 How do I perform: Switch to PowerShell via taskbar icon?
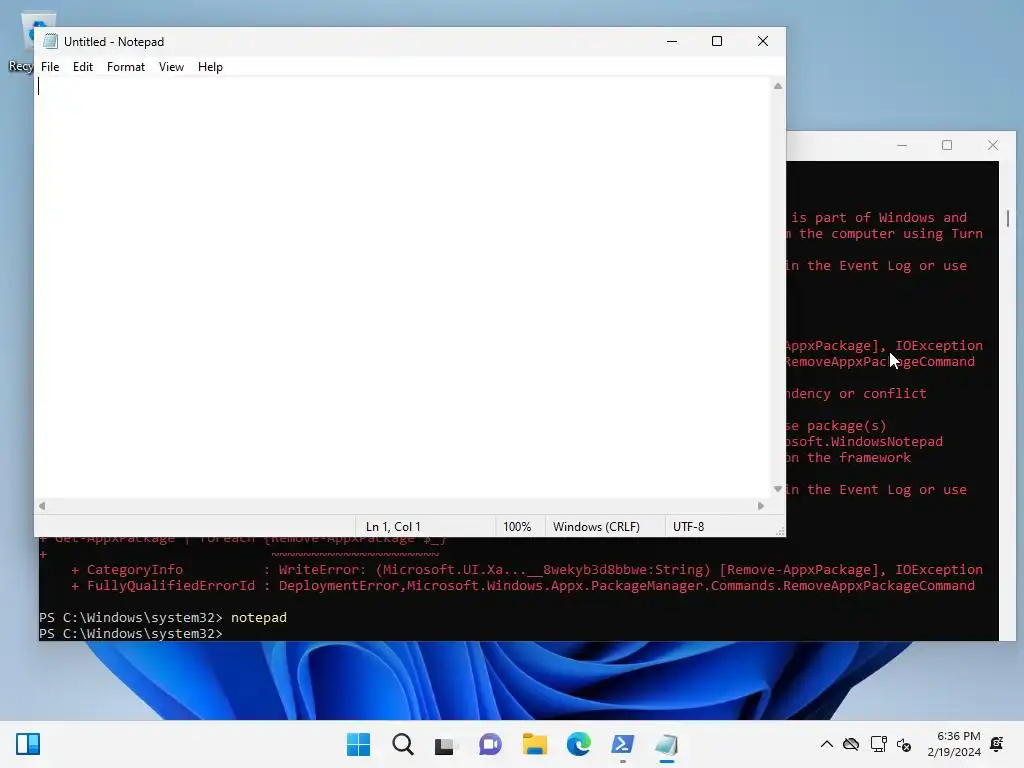pos(622,744)
